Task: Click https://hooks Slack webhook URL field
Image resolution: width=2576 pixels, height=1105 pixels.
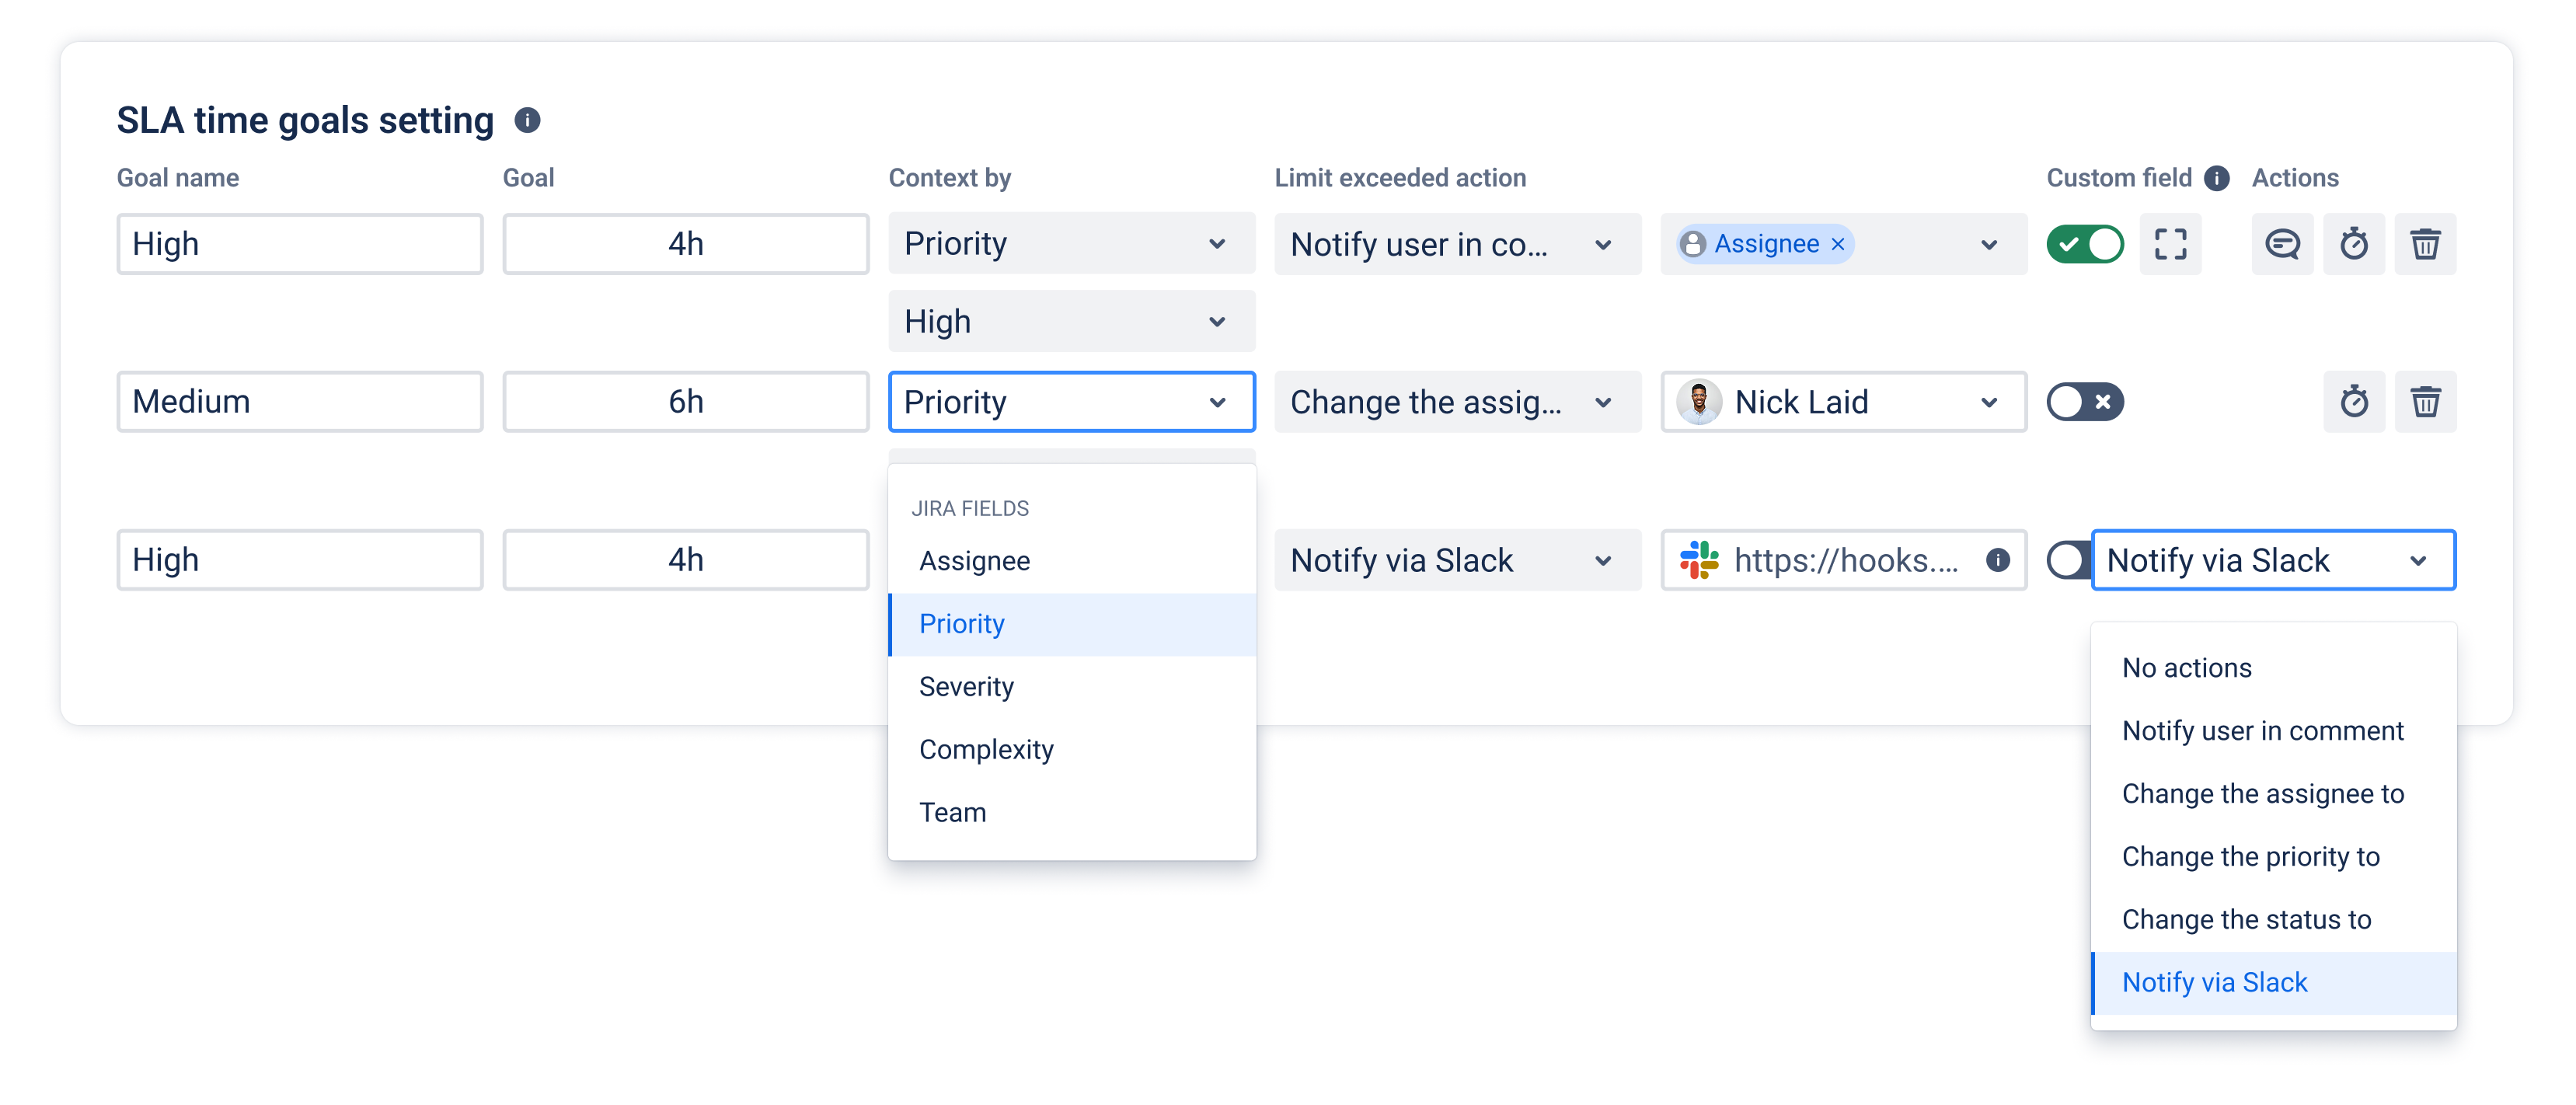Action: (x=1843, y=560)
